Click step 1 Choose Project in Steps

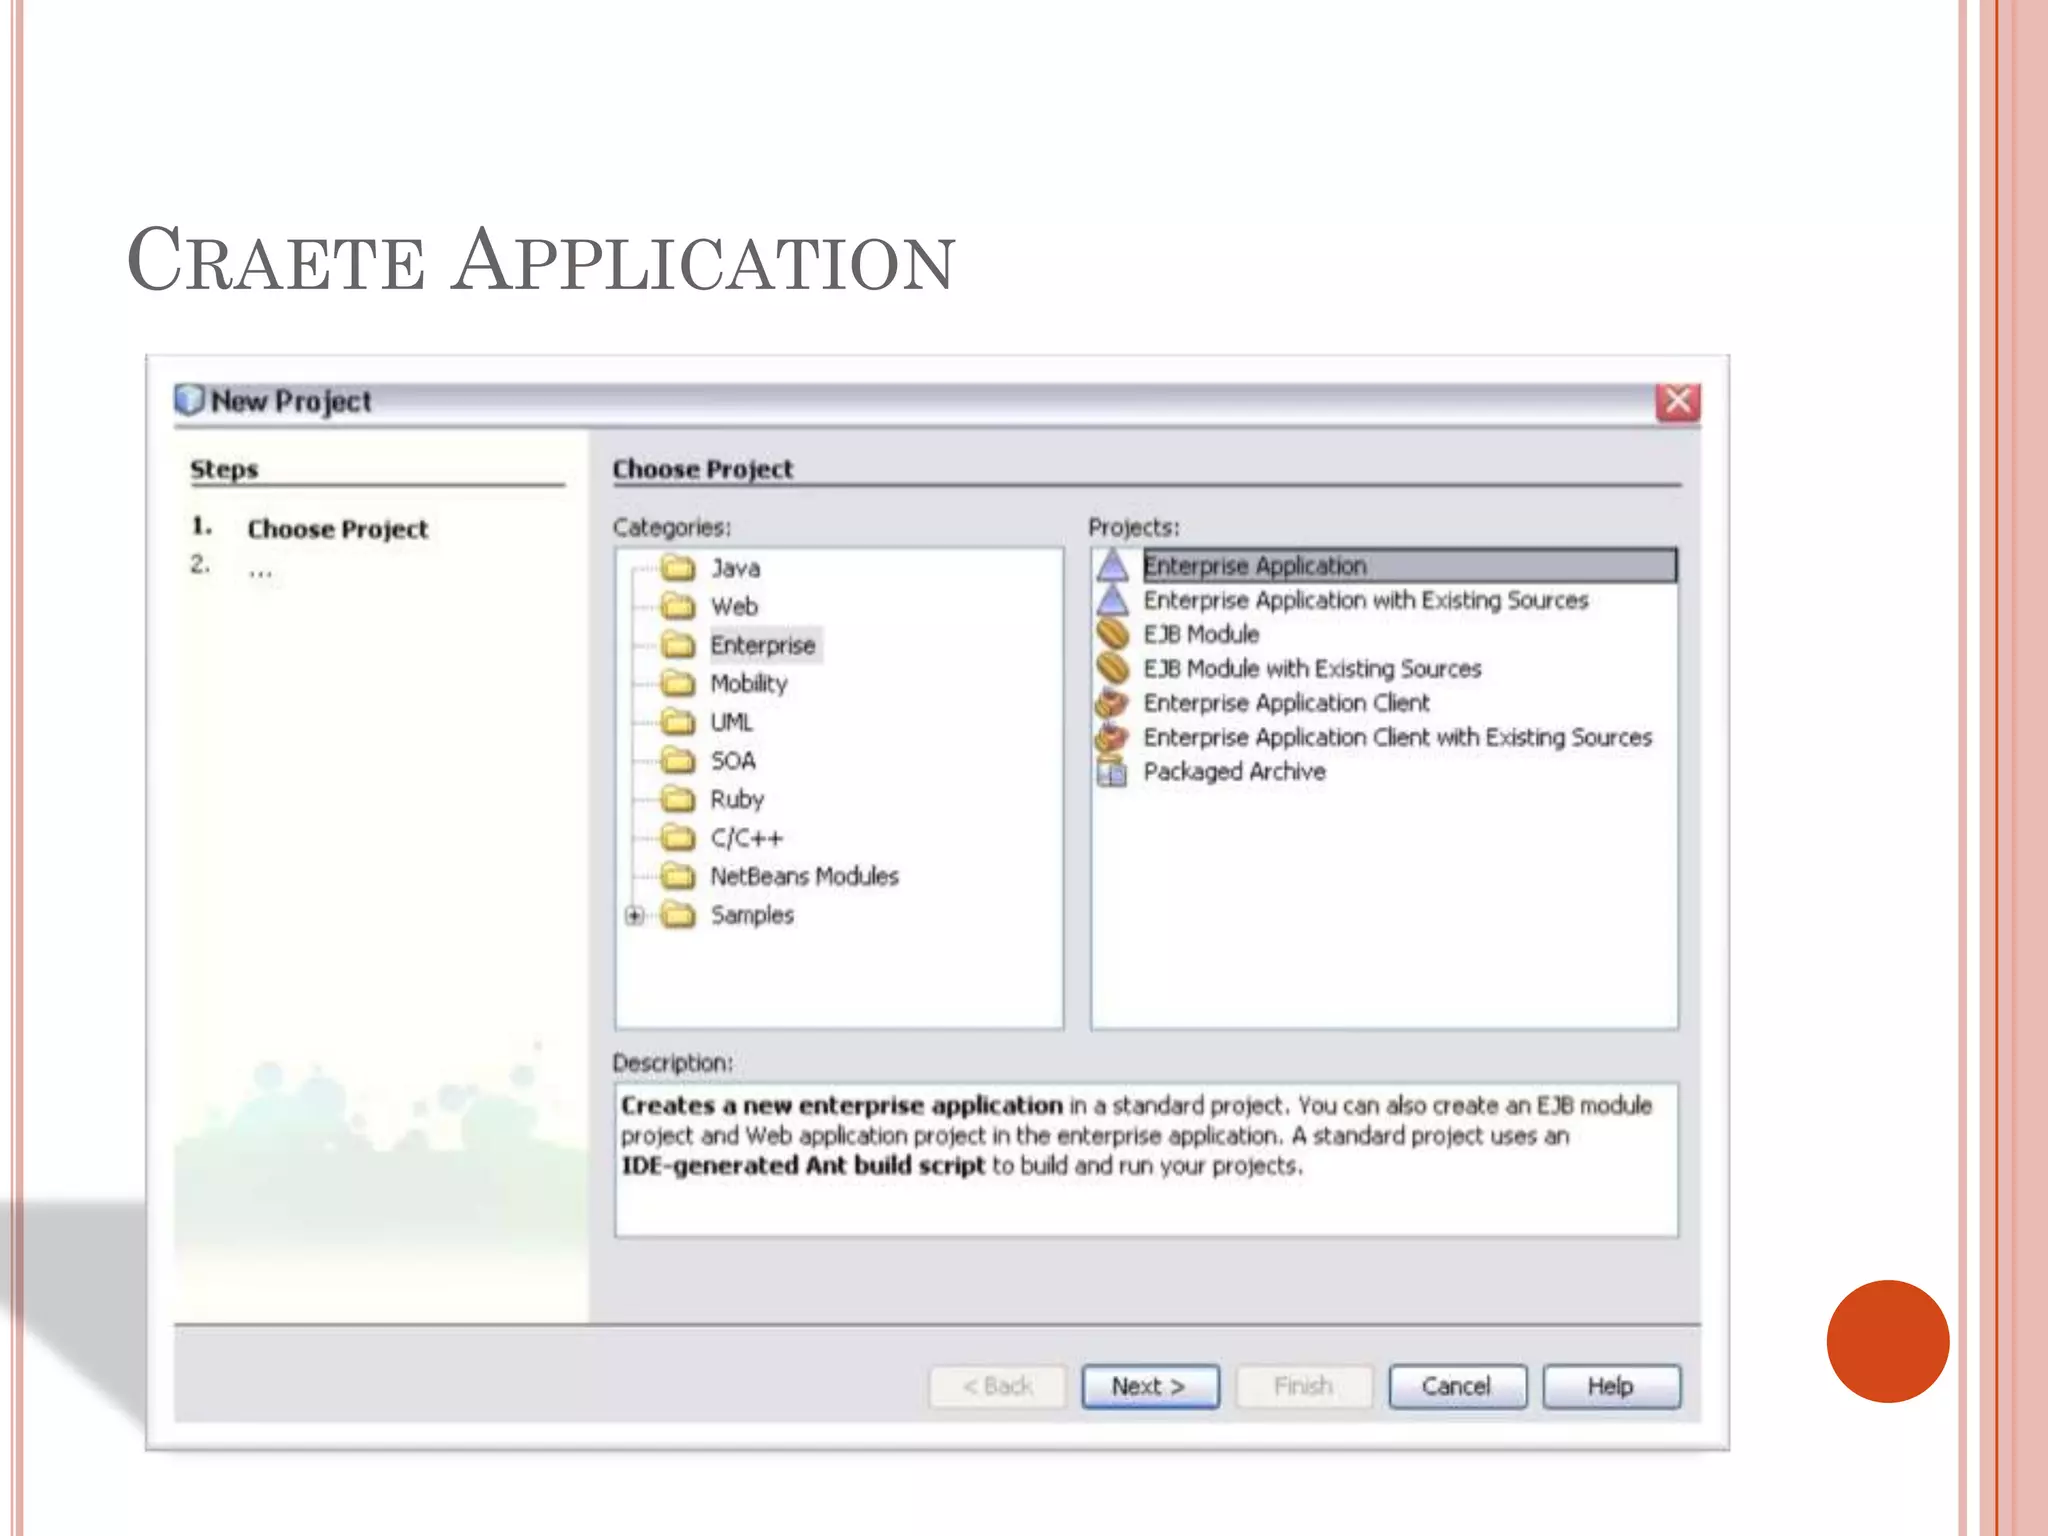pyautogui.click(x=337, y=529)
